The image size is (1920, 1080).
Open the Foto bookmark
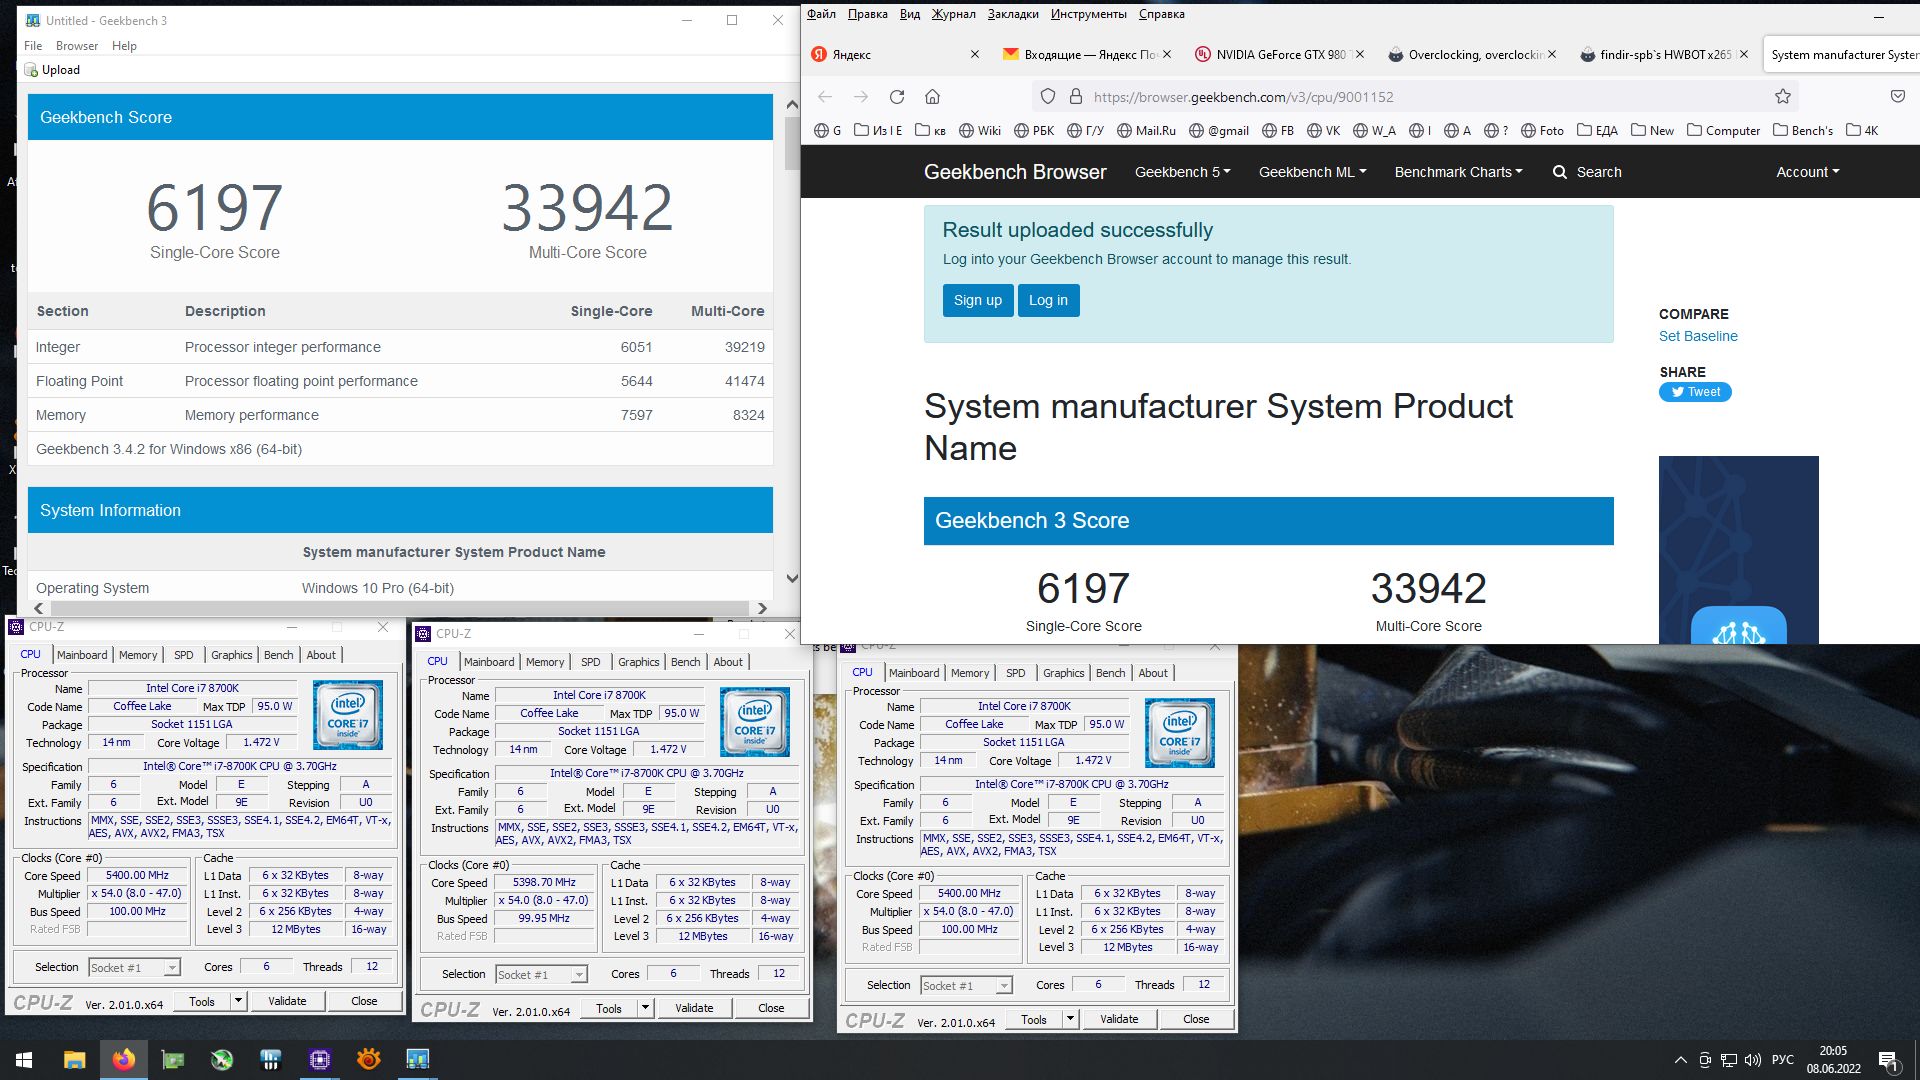pyautogui.click(x=1542, y=131)
